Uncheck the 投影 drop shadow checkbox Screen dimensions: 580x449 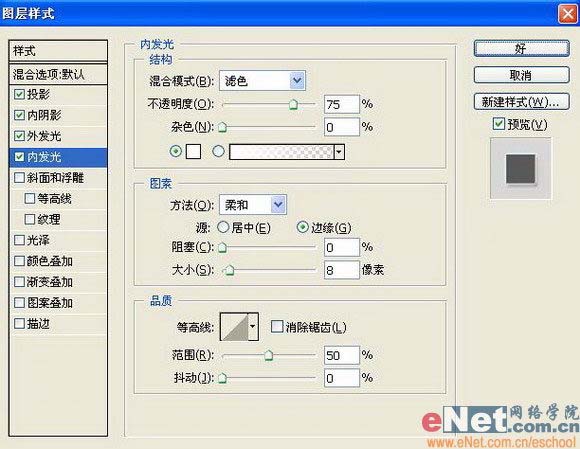tap(19, 94)
